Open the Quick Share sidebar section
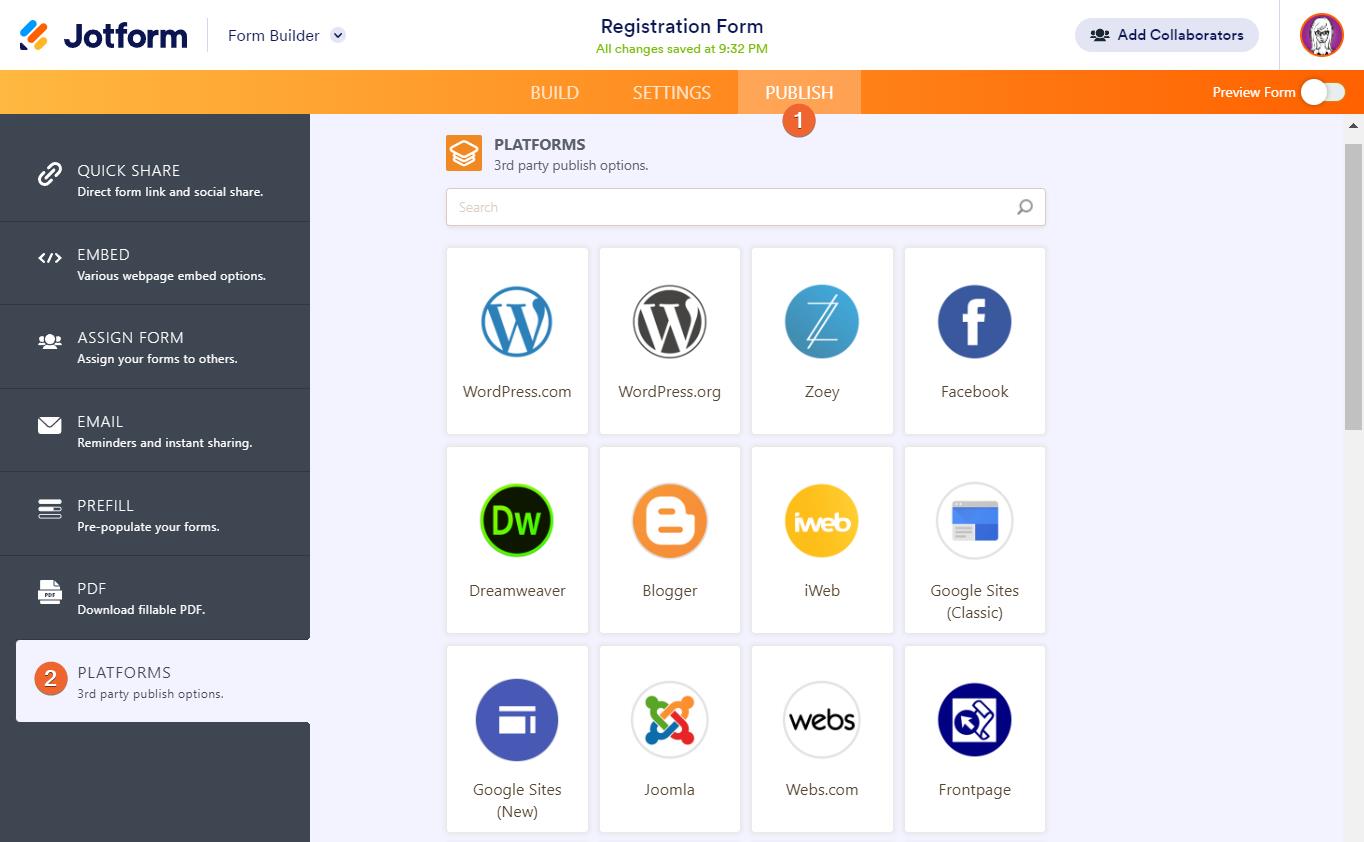This screenshot has height=842, width=1364. [155, 180]
